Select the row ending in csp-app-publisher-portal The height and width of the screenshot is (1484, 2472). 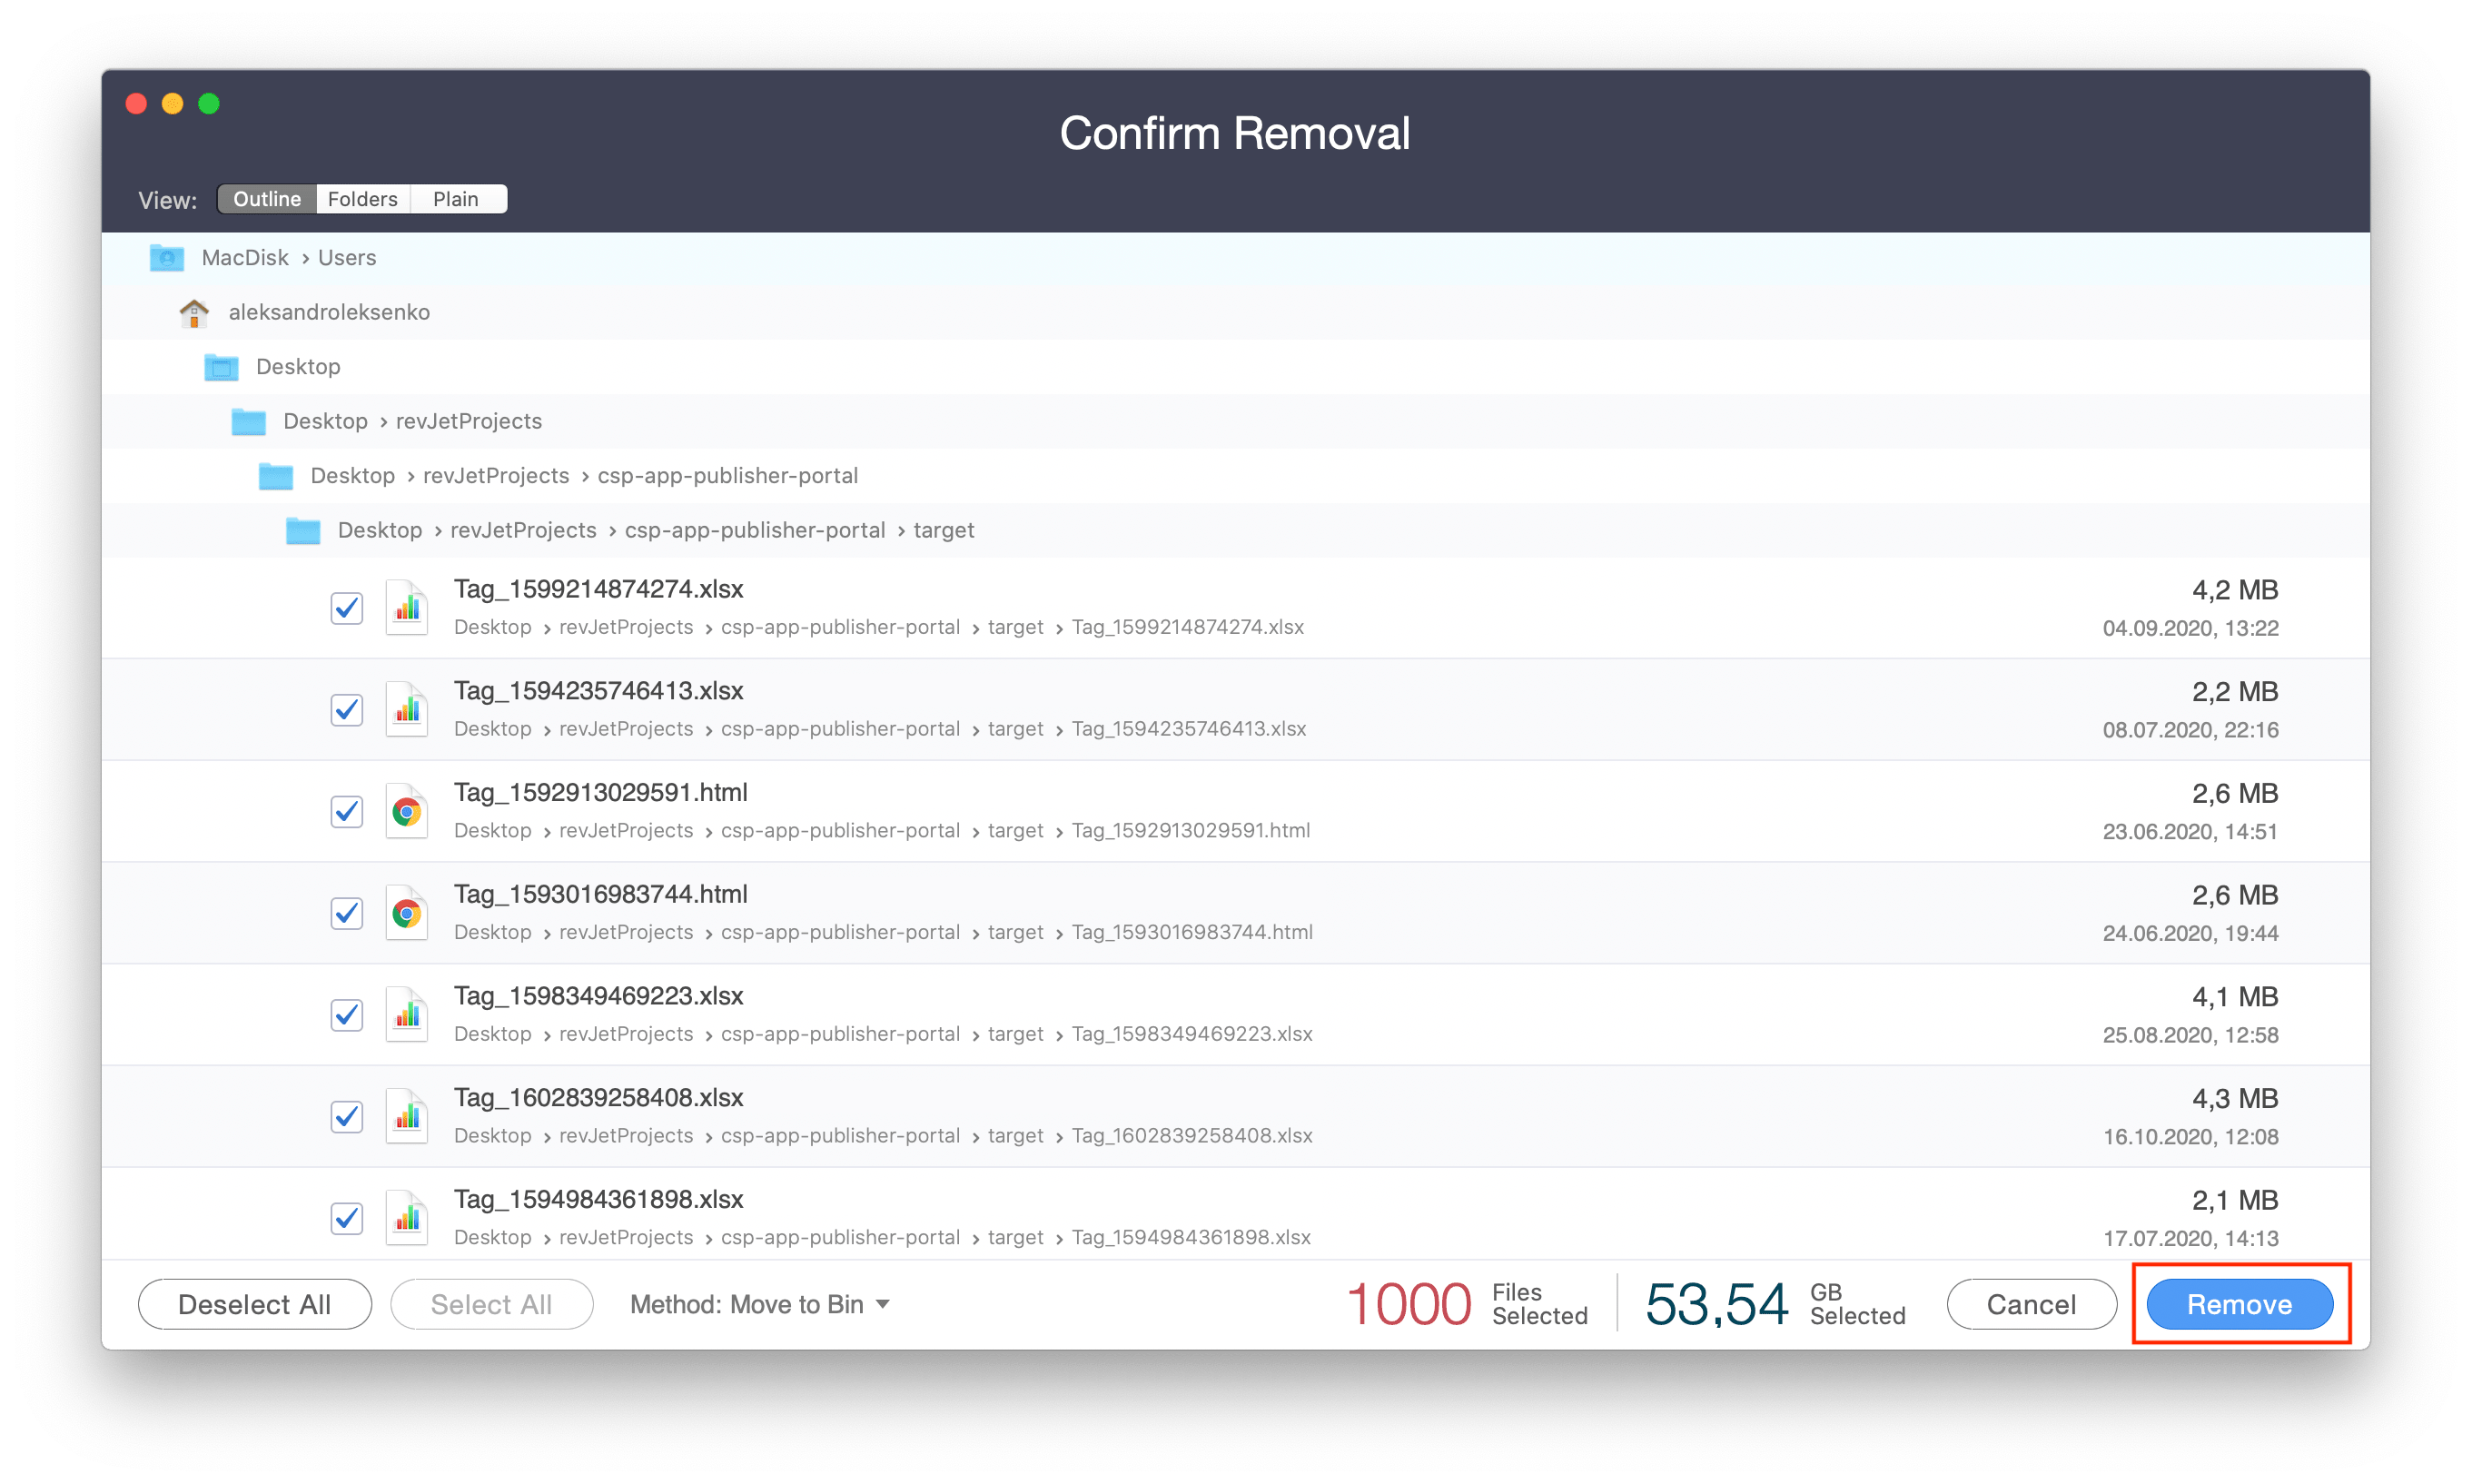1236,476
